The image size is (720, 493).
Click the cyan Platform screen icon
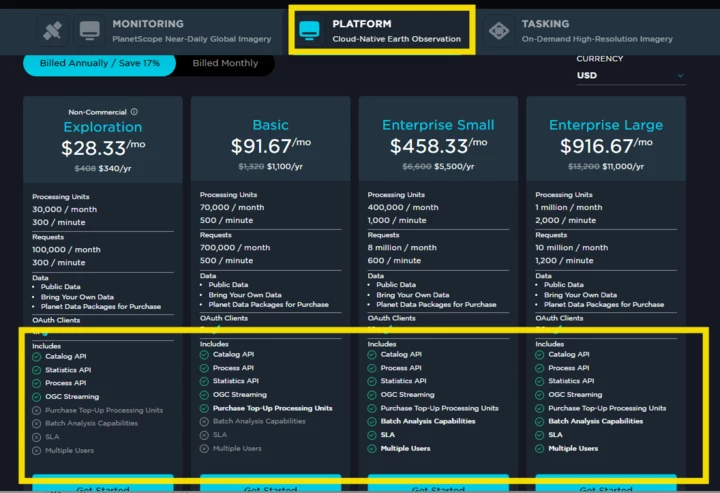(309, 31)
